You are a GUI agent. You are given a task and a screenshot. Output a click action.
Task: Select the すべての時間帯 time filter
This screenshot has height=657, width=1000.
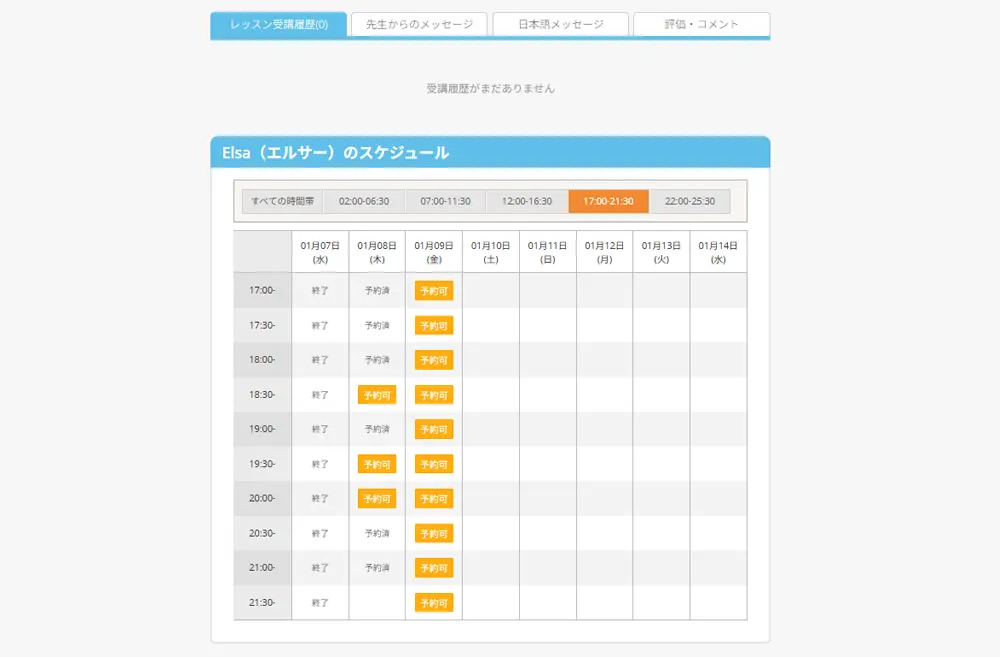pyautogui.click(x=282, y=201)
